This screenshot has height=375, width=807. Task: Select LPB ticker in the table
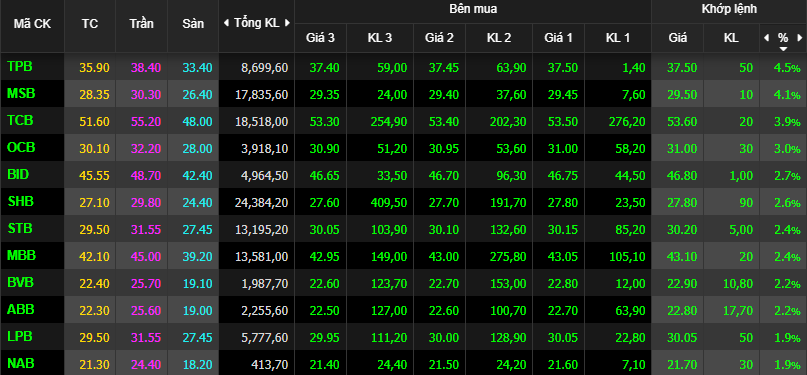pos(20,336)
